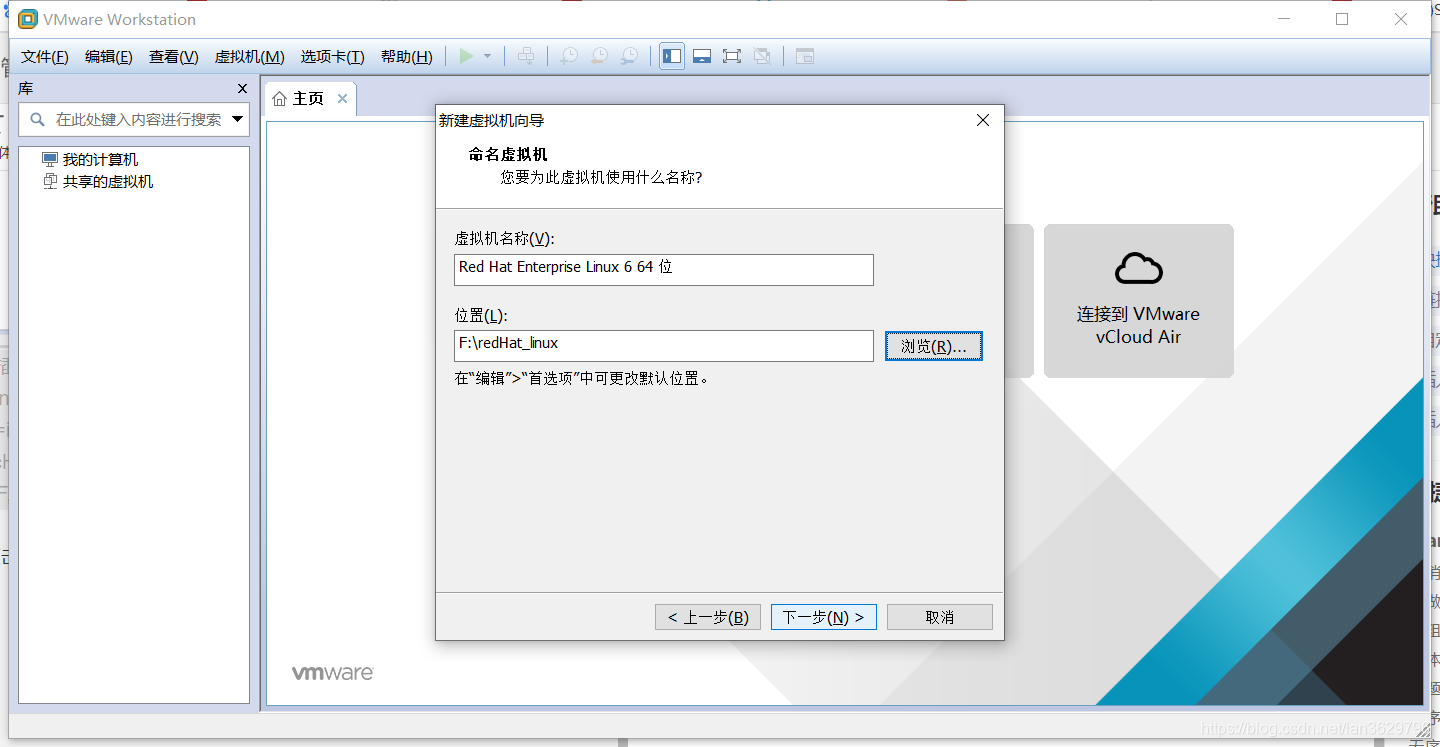This screenshot has height=747, width=1440.
Task: Click the send Ctrl+Alt+Del toolbar icon
Action: coord(526,56)
